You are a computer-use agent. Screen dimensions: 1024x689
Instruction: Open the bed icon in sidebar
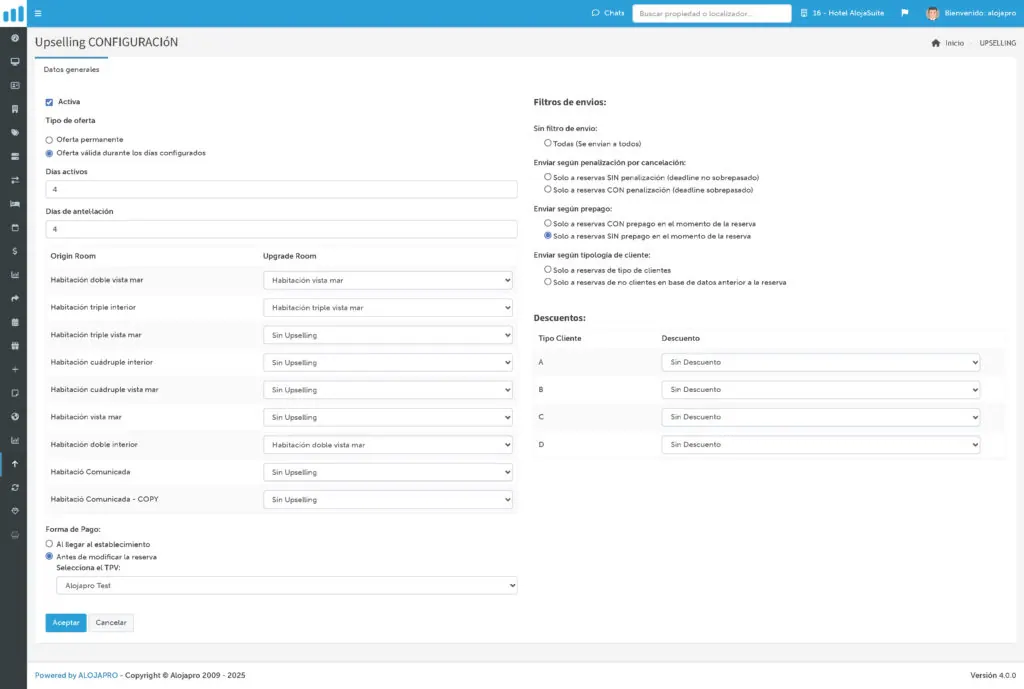[14, 204]
